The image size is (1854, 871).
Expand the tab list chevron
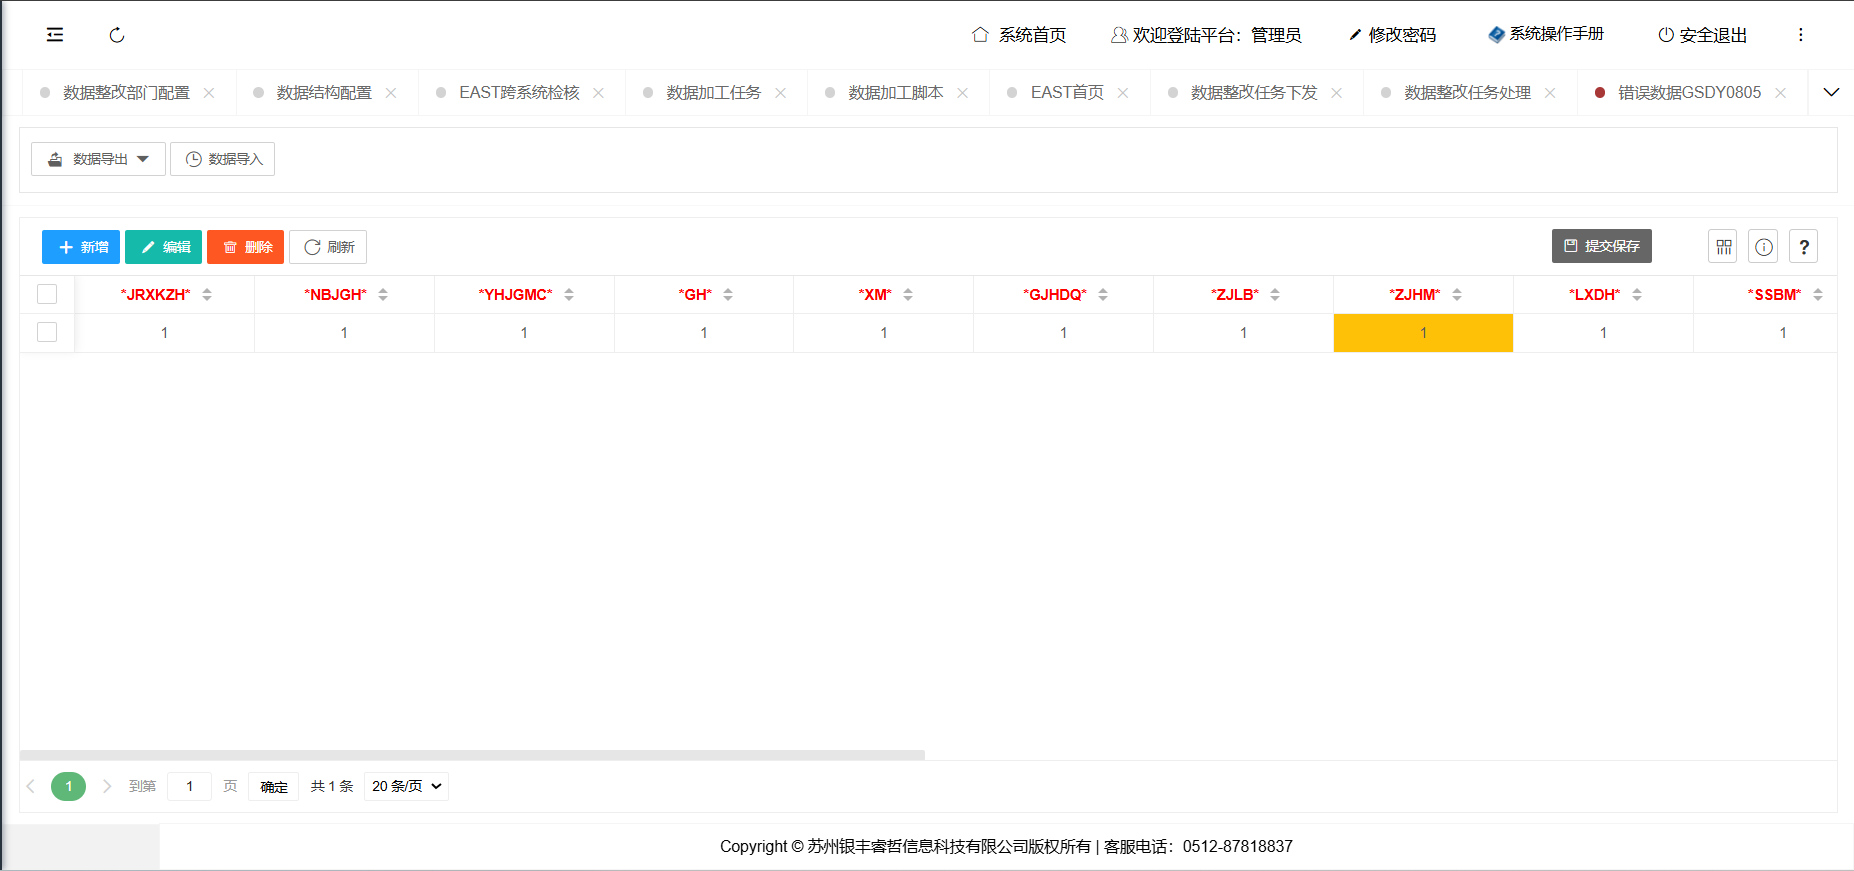1831,93
